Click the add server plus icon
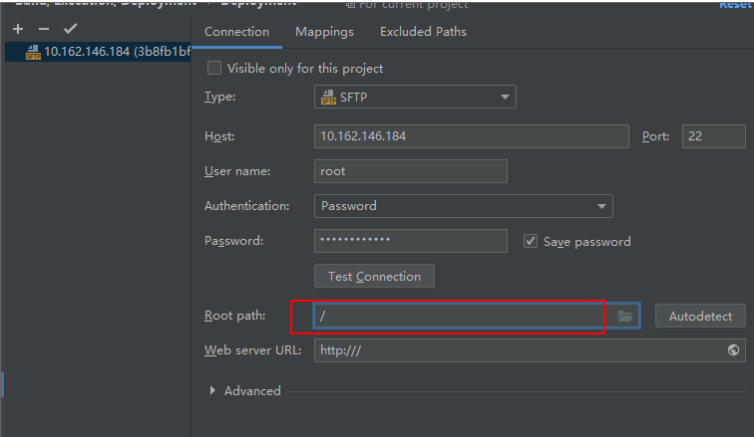 point(18,29)
